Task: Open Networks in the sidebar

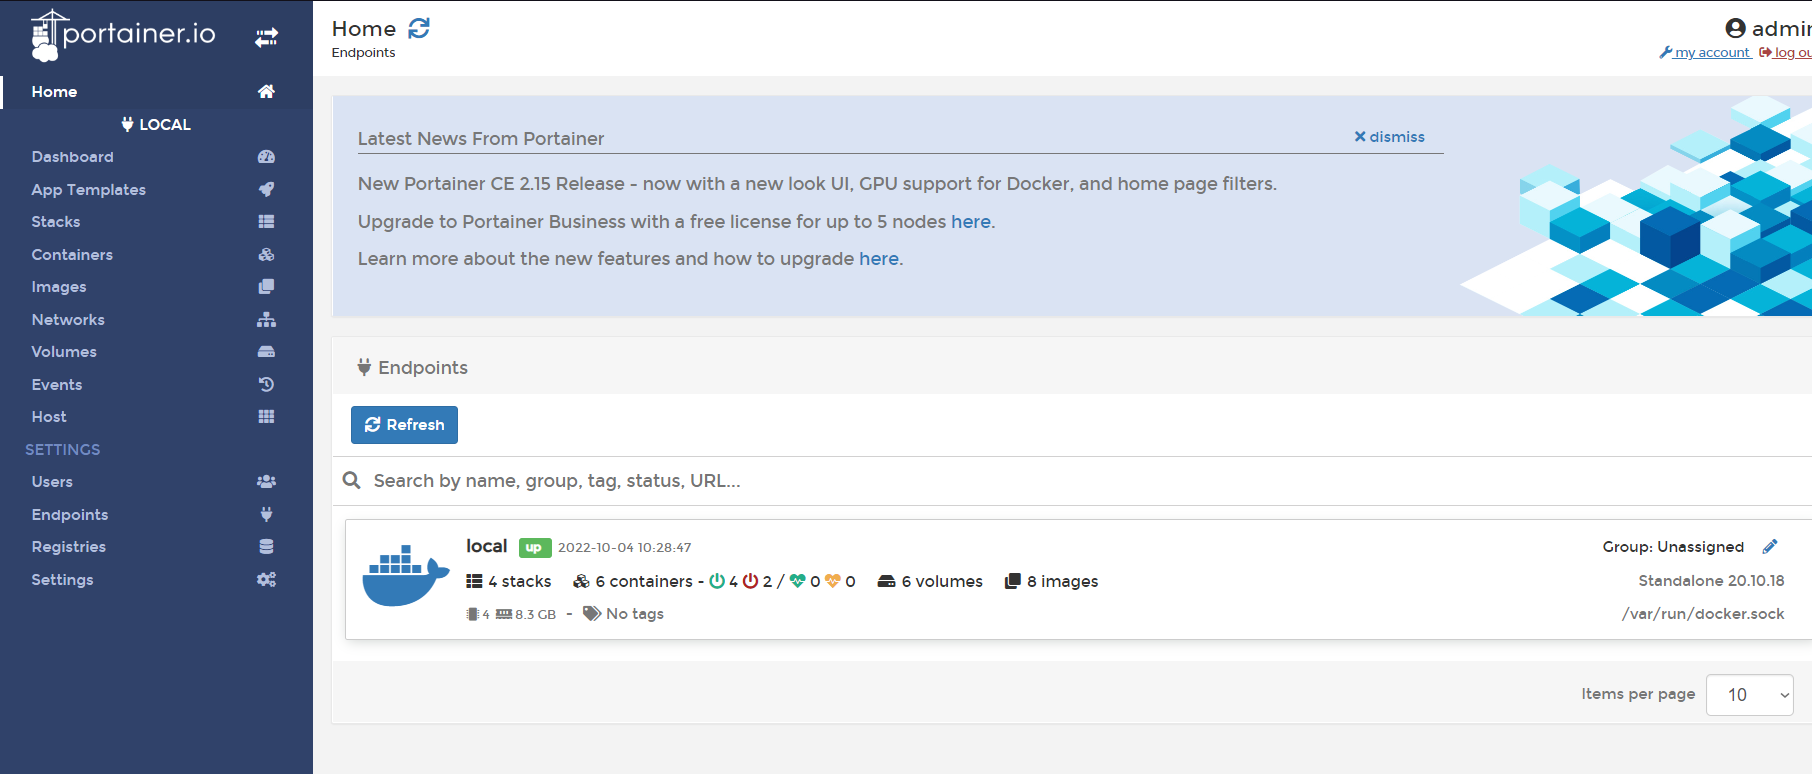Action: pos(68,319)
